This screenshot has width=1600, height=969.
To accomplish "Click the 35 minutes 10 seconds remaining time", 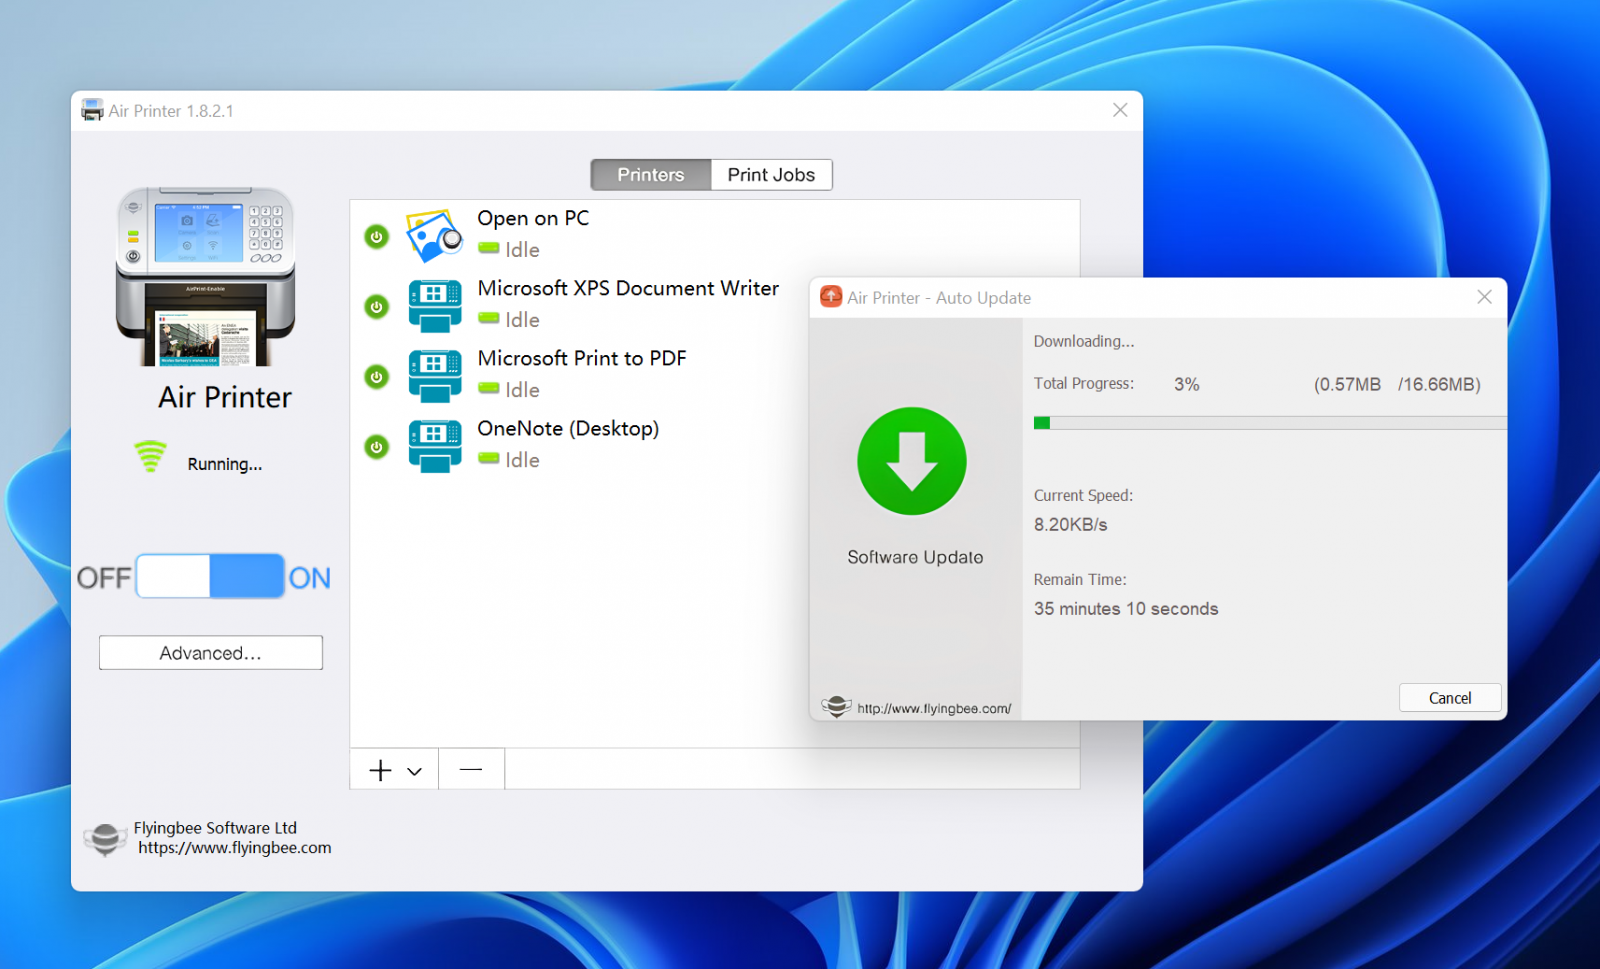I will (1126, 609).
